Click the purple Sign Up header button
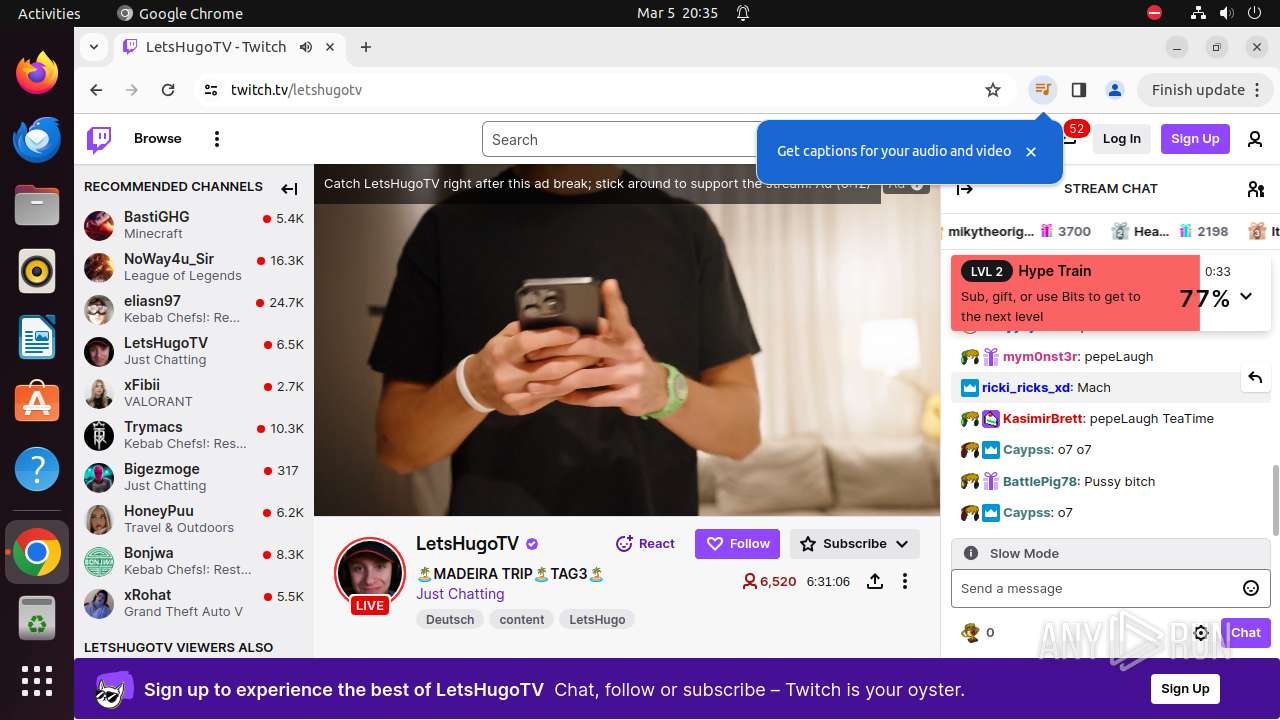The image size is (1280, 720). click(1195, 139)
